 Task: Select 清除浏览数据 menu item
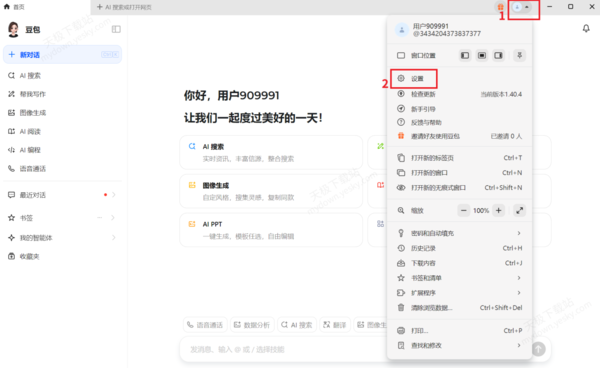[459, 308]
